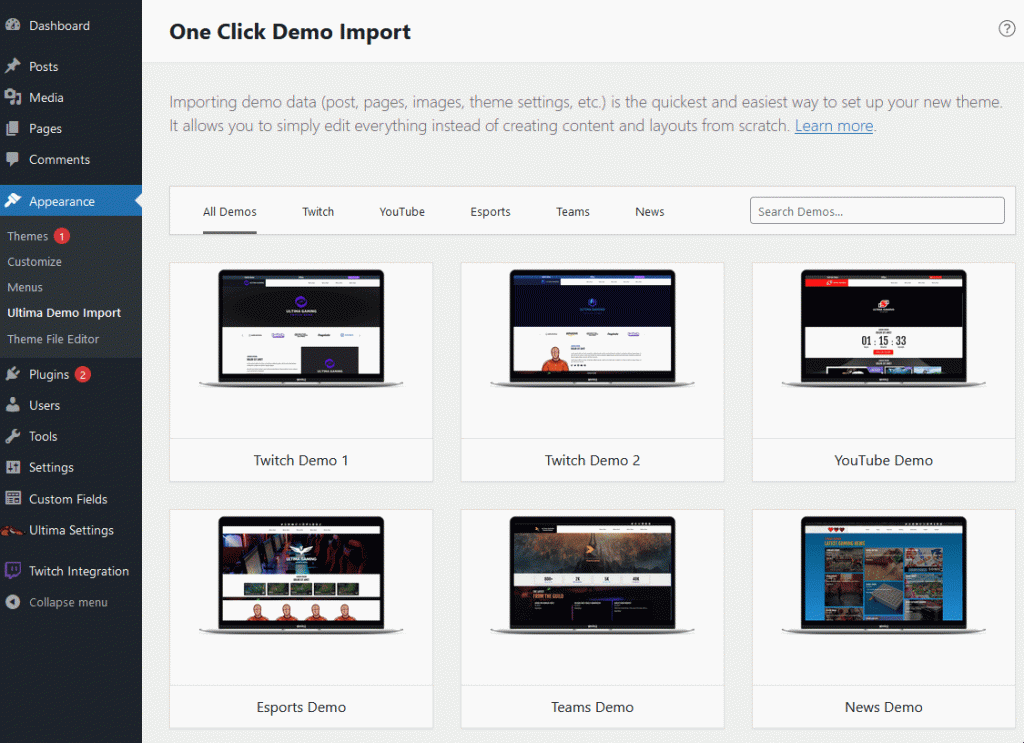Click the Custom Fields table icon

pyautogui.click(x=12, y=498)
